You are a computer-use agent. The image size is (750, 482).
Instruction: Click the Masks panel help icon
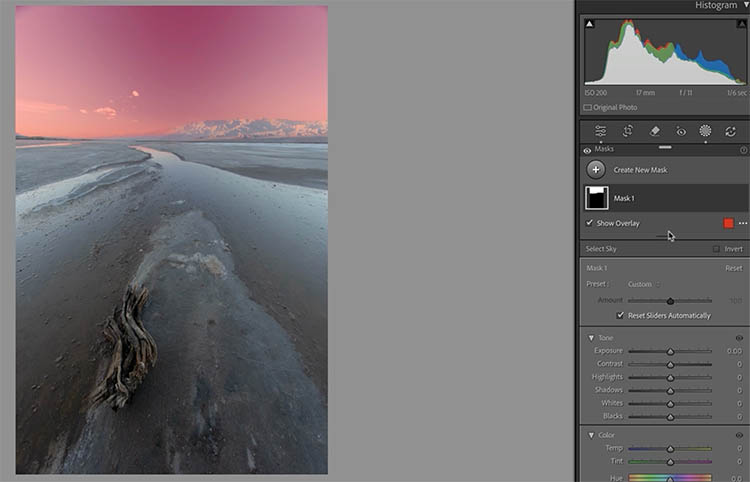(x=743, y=150)
